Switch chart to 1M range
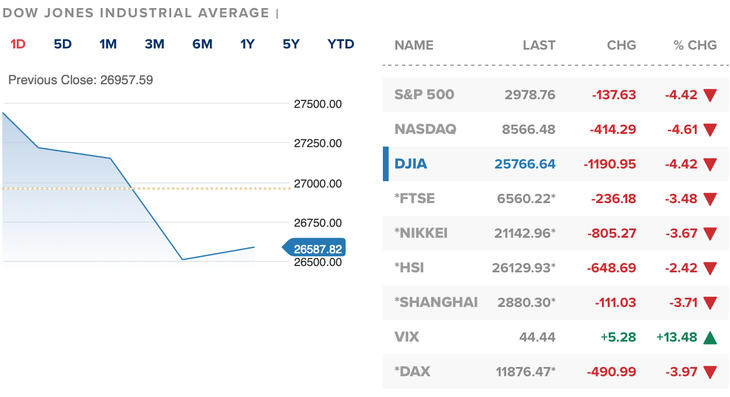 tap(108, 44)
